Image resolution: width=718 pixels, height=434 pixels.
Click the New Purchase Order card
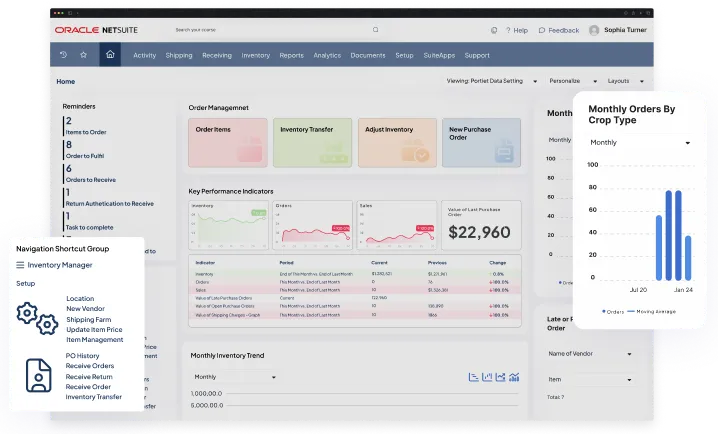tap(481, 143)
